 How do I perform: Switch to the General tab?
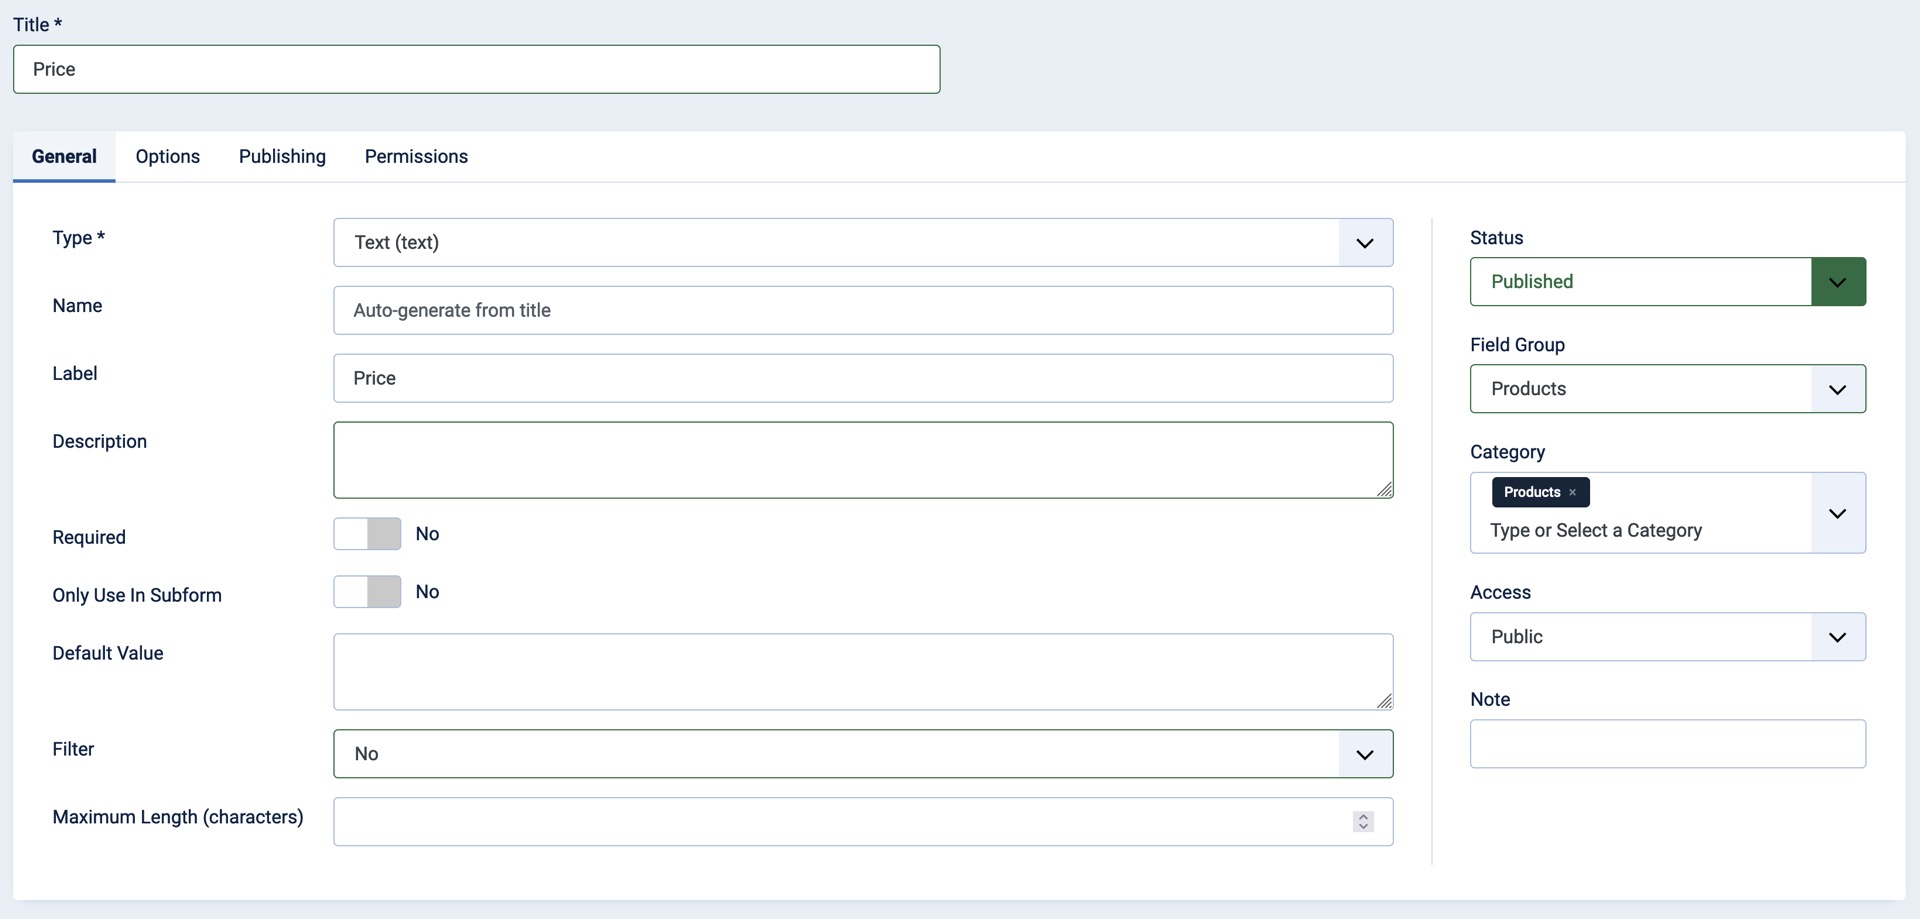click(64, 156)
